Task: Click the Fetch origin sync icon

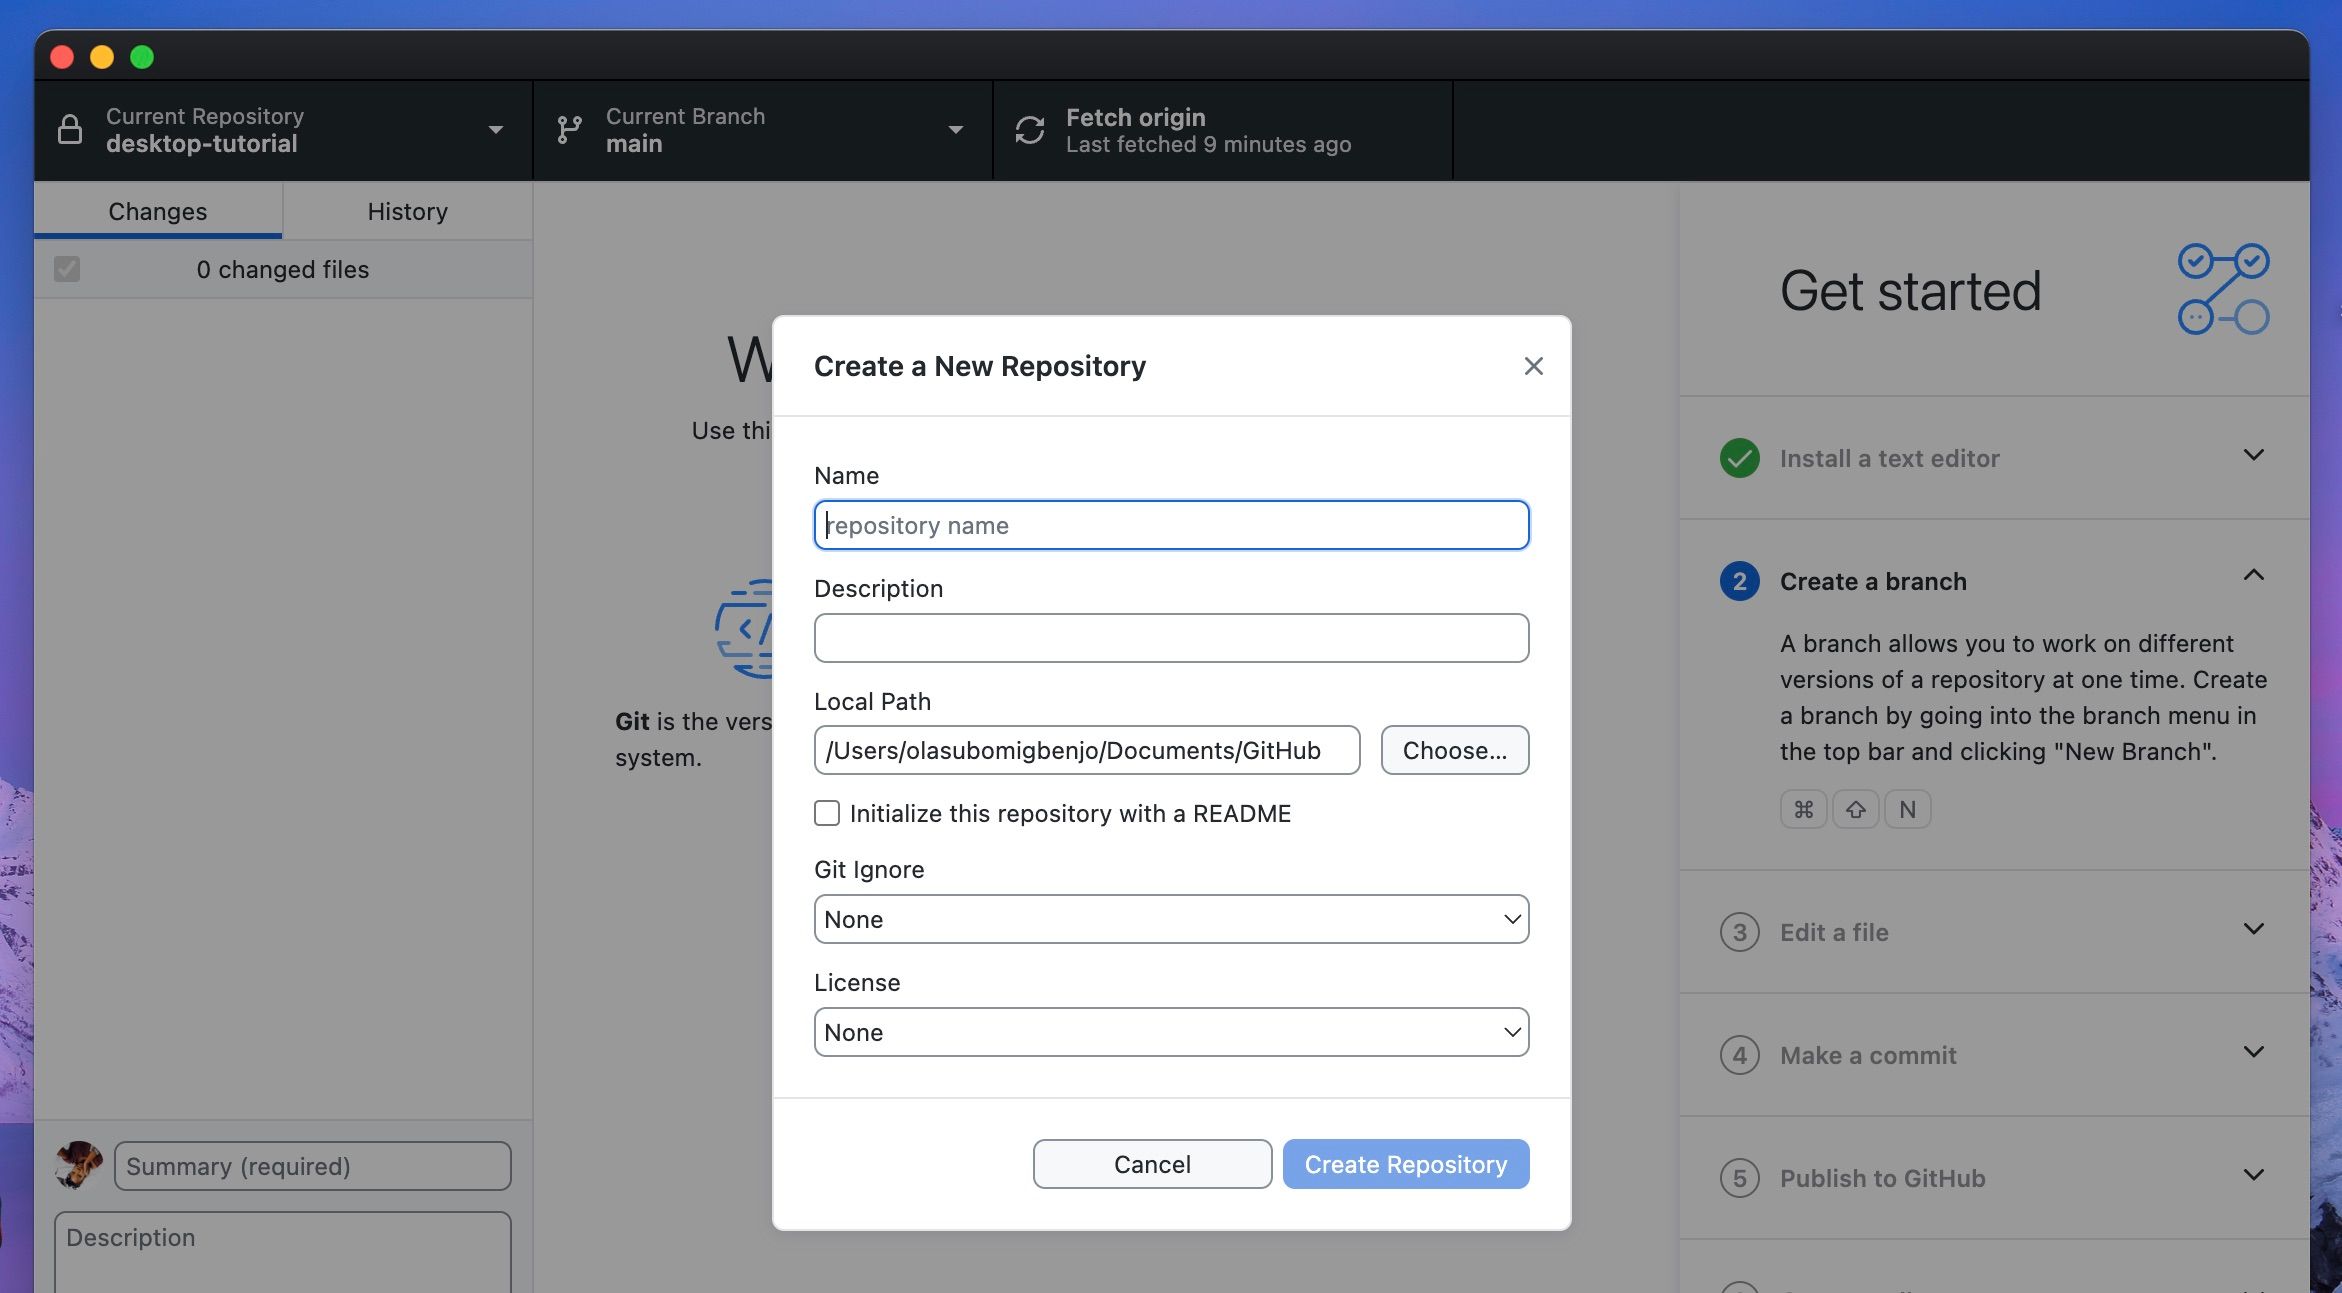Action: [x=1028, y=129]
